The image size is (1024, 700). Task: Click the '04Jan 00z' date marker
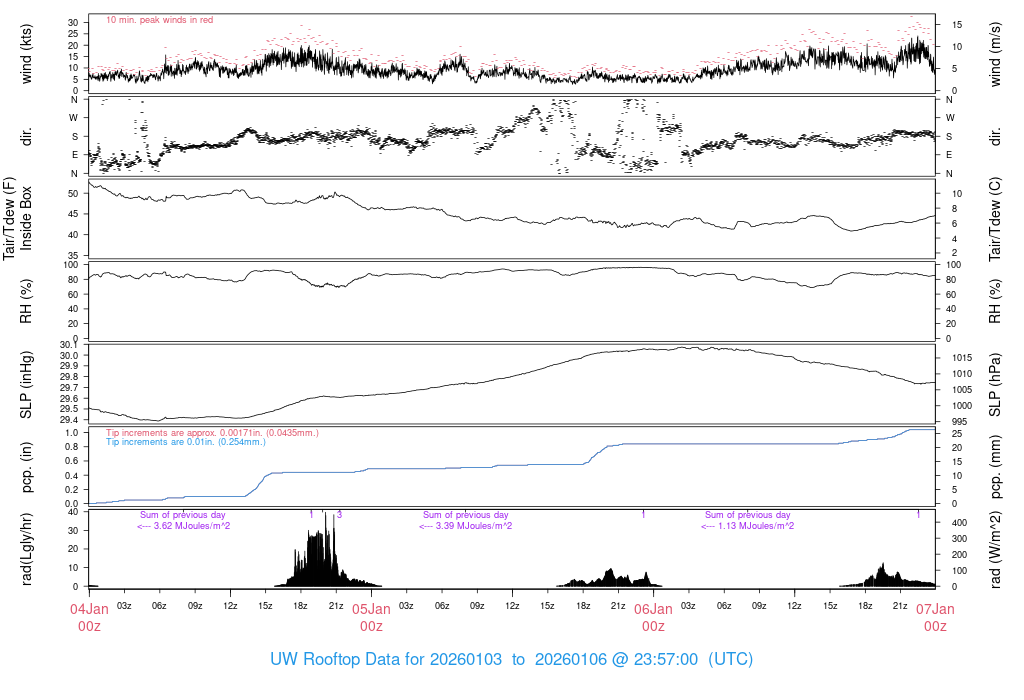(x=89, y=618)
